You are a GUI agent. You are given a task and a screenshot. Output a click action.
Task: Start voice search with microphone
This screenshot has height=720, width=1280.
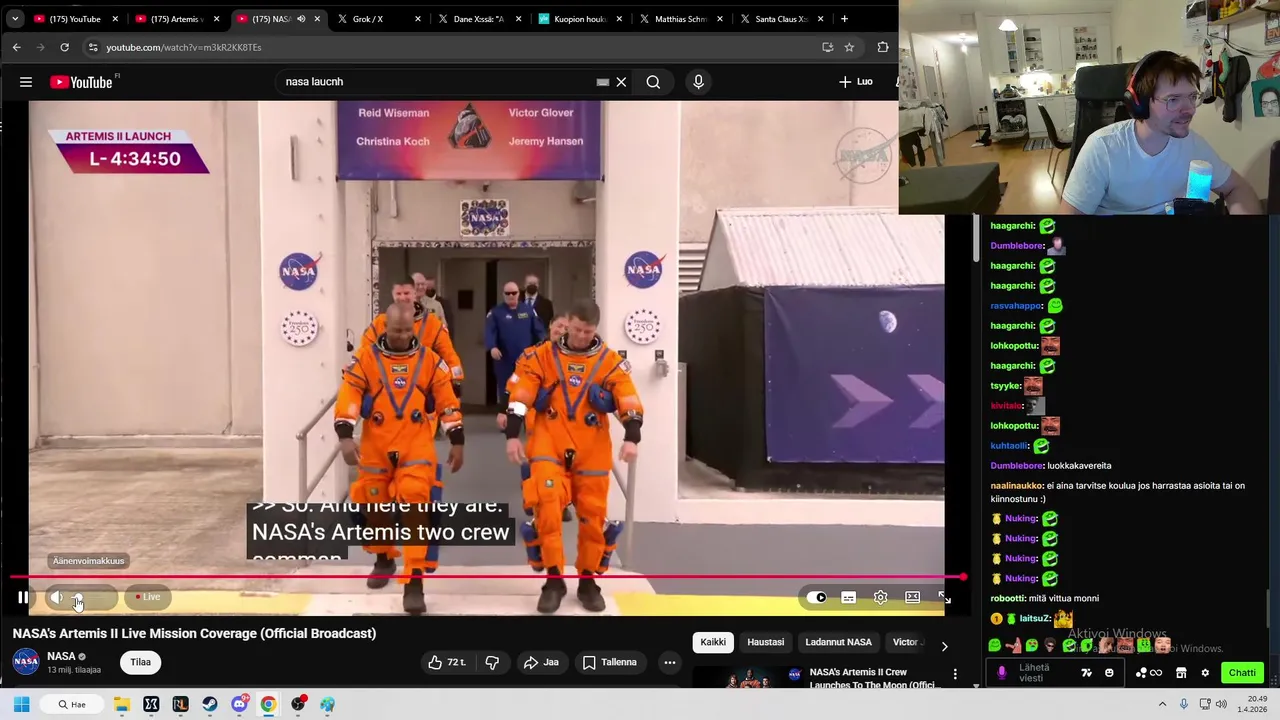(x=698, y=82)
